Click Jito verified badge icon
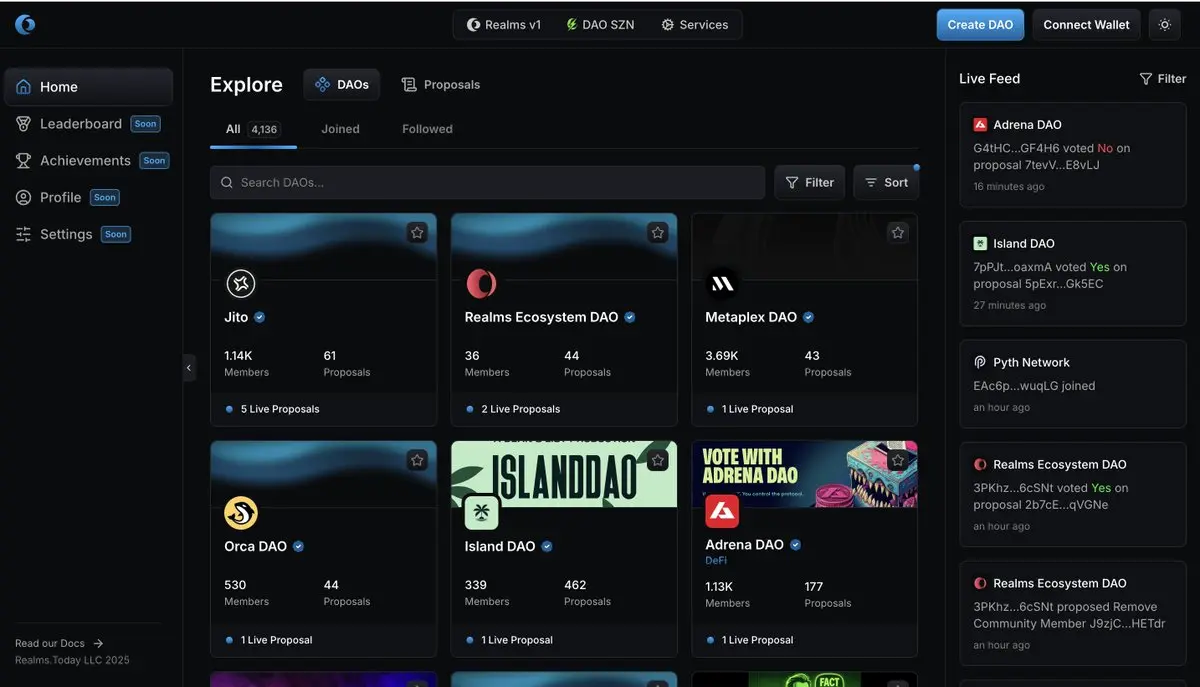This screenshot has height=687, width=1200. [x=260, y=317]
